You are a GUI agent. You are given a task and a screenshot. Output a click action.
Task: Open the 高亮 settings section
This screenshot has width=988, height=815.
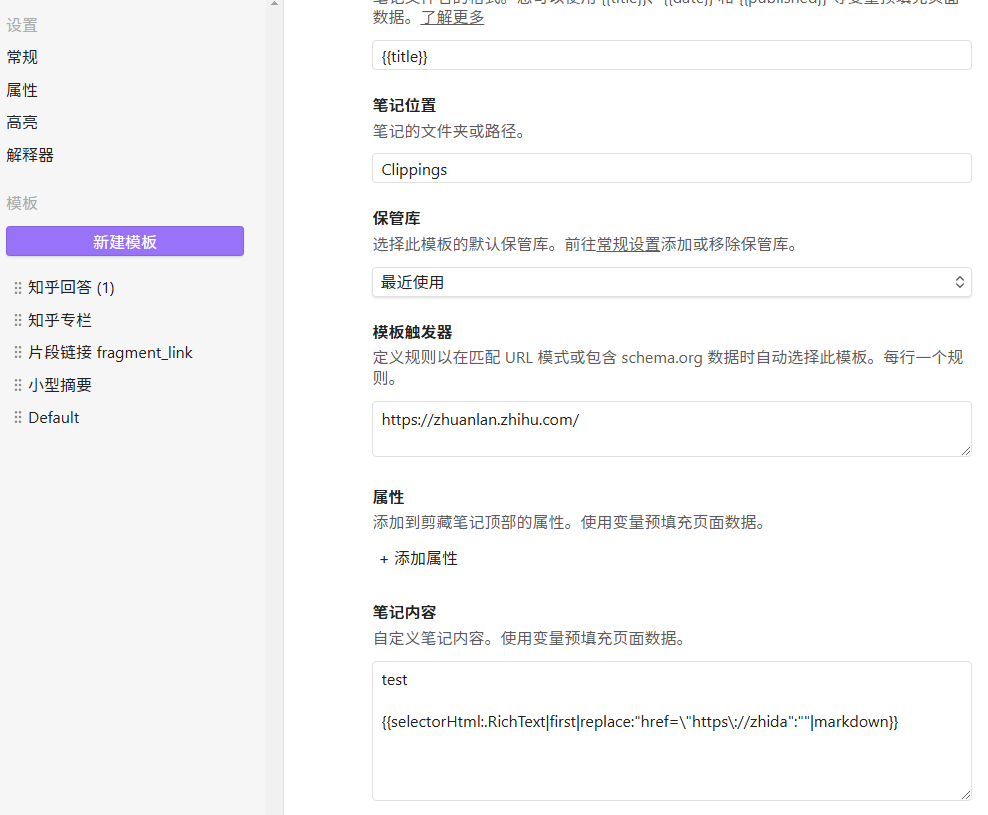[x=22, y=122]
